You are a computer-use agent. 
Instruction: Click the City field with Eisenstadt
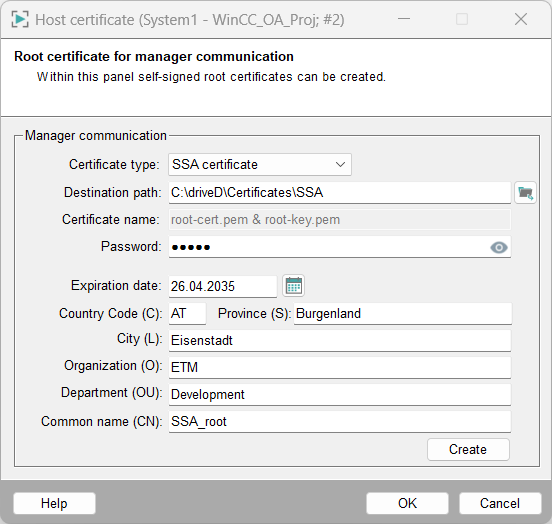(x=340, y=341)
